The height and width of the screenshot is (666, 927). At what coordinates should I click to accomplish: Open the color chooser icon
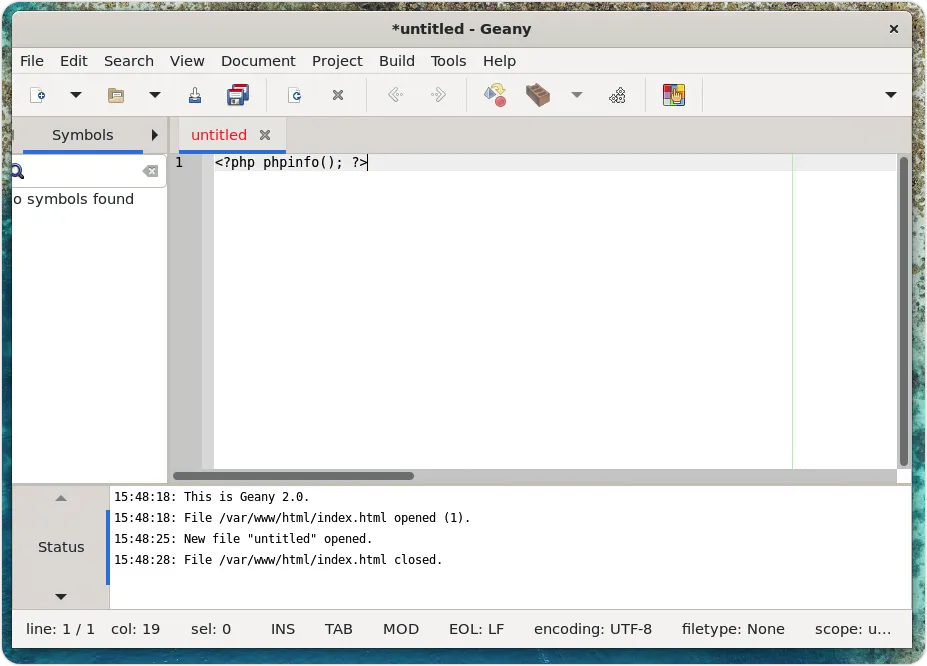click(674, 95)
